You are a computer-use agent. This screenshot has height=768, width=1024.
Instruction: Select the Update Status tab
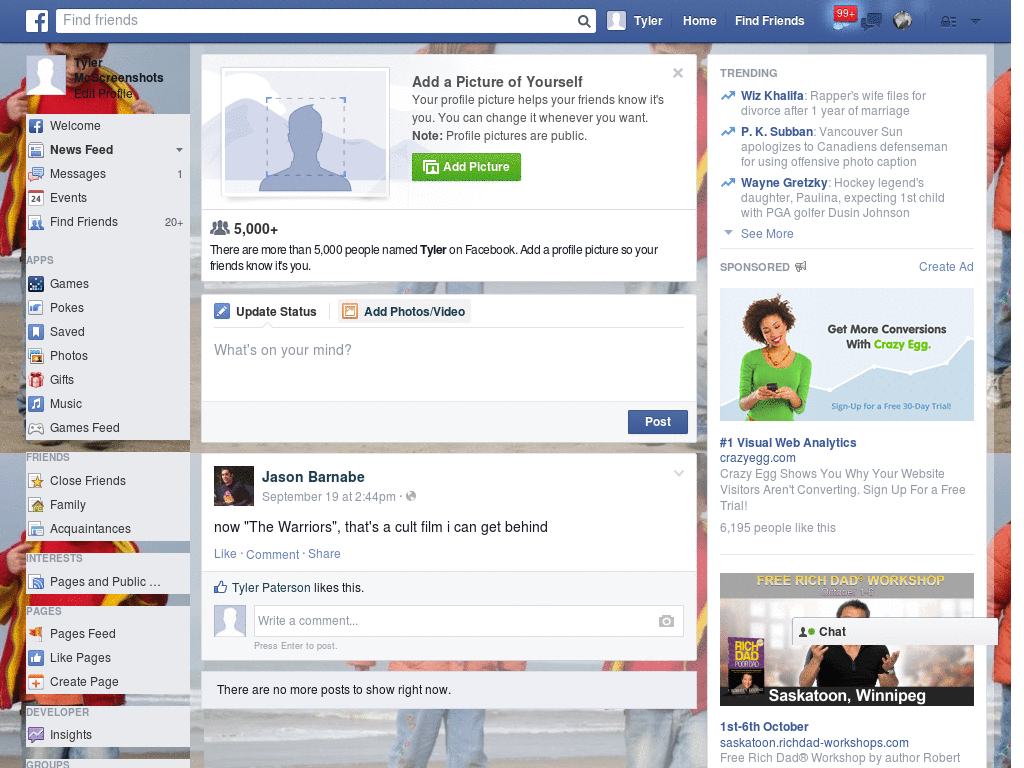click(266, 312)
